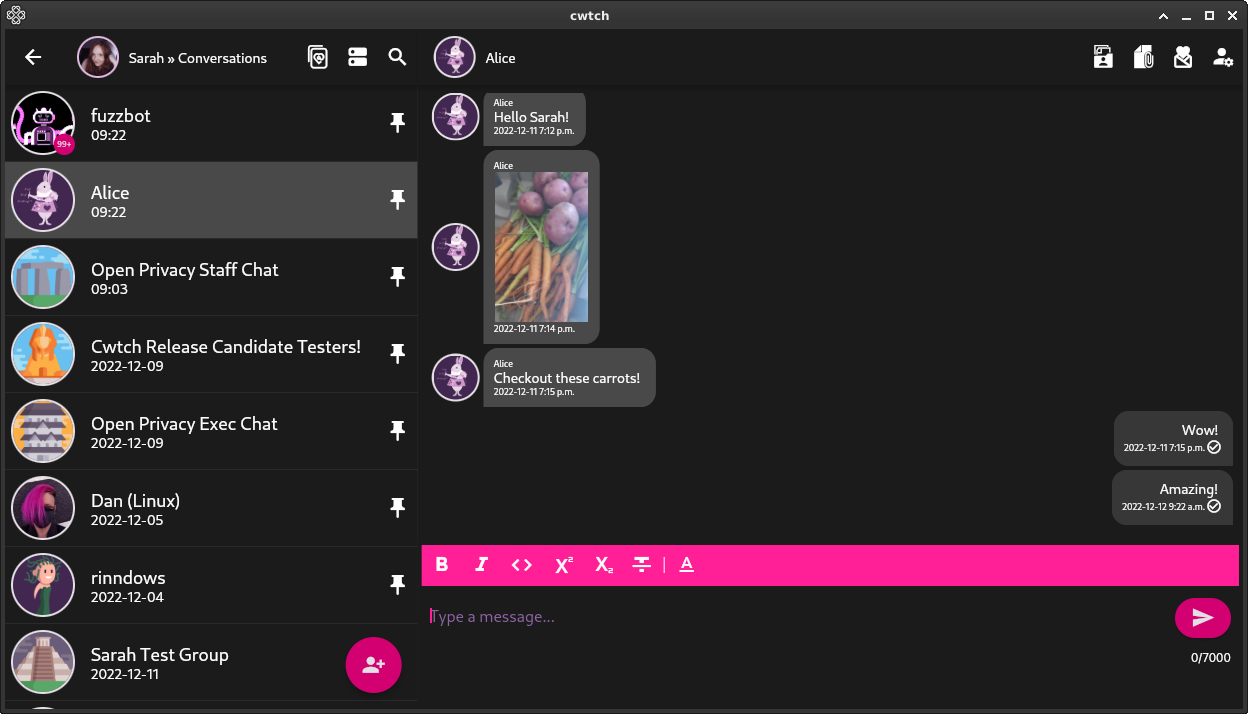The width and height of the screenshot is (1248, 714).
Task: Toggle italic formatting
Action: click(481, 565)
